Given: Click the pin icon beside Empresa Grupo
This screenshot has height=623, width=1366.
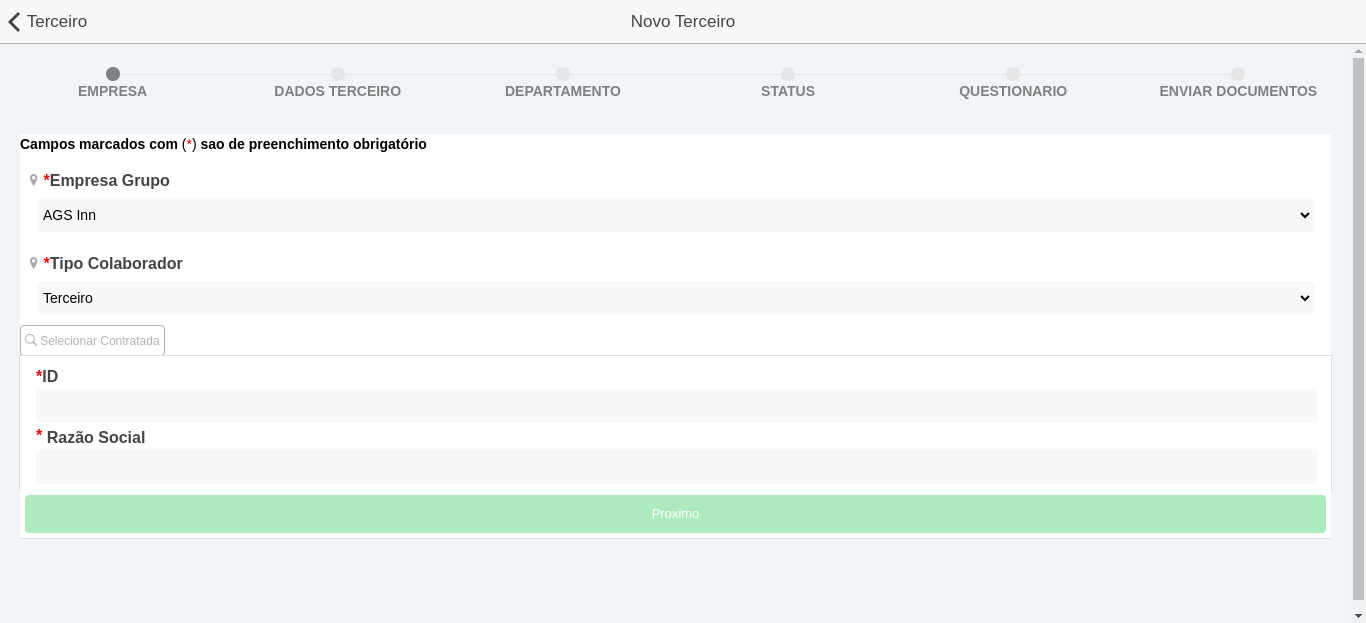Looking at the screenshot, I should (33, 180).
